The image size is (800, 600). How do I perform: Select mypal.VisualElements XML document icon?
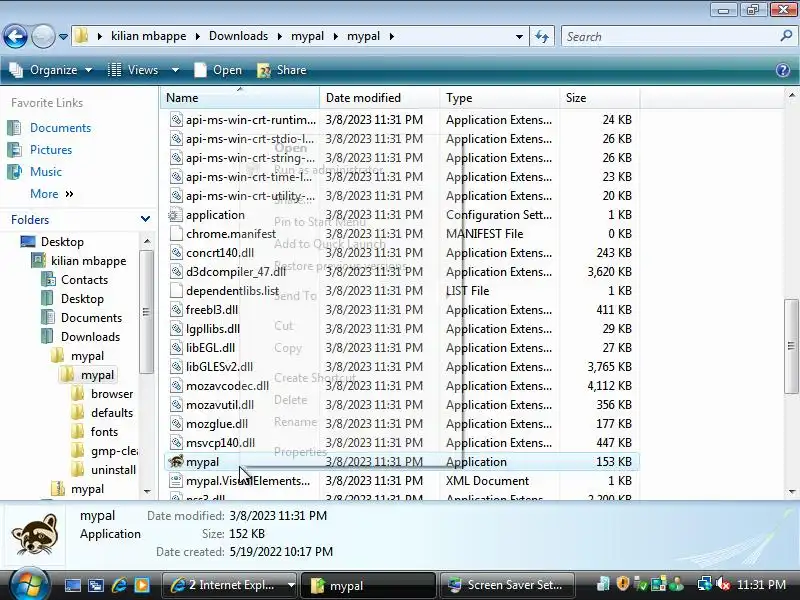click(176, 481)
